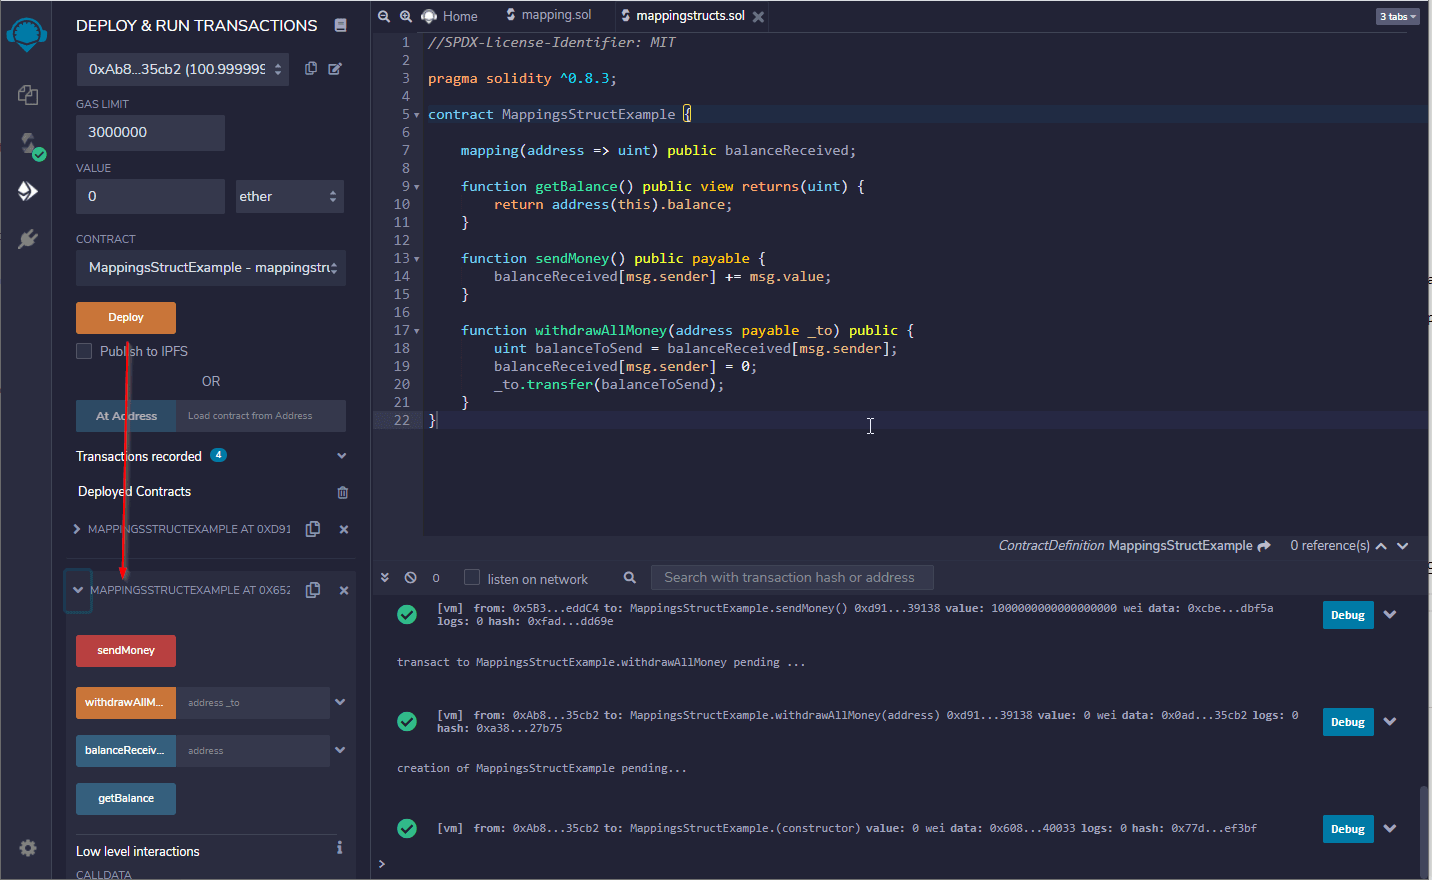Click pending transactions counter 0

tap(436, 578)
